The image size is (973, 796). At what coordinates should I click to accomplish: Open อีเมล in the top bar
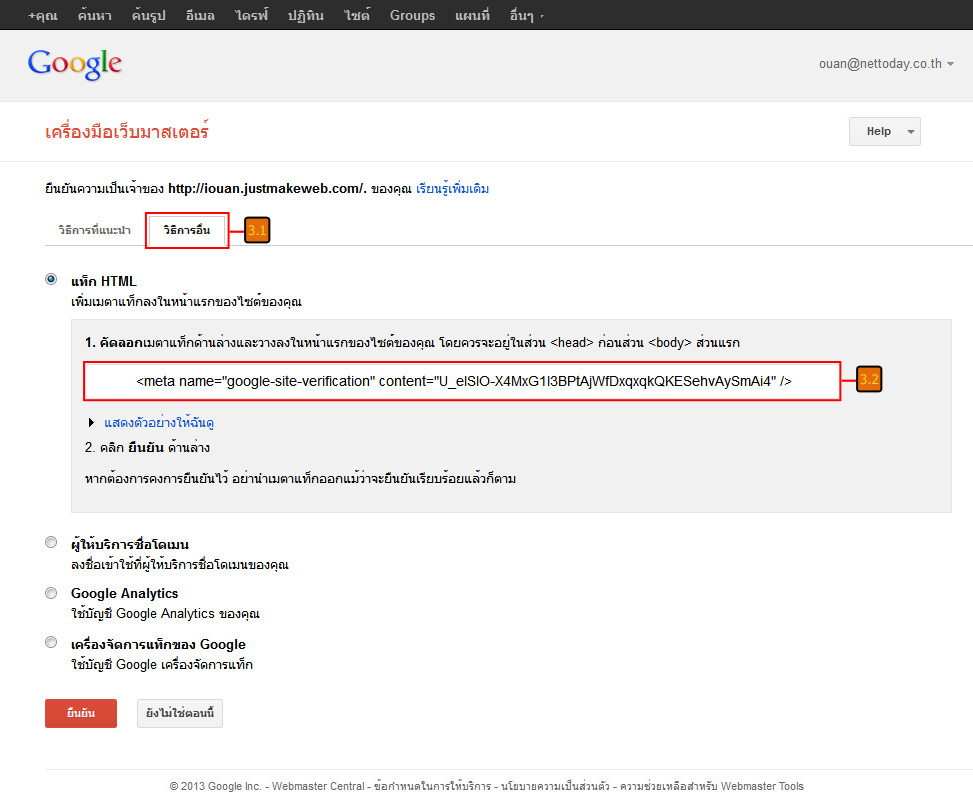click(200, 16)
